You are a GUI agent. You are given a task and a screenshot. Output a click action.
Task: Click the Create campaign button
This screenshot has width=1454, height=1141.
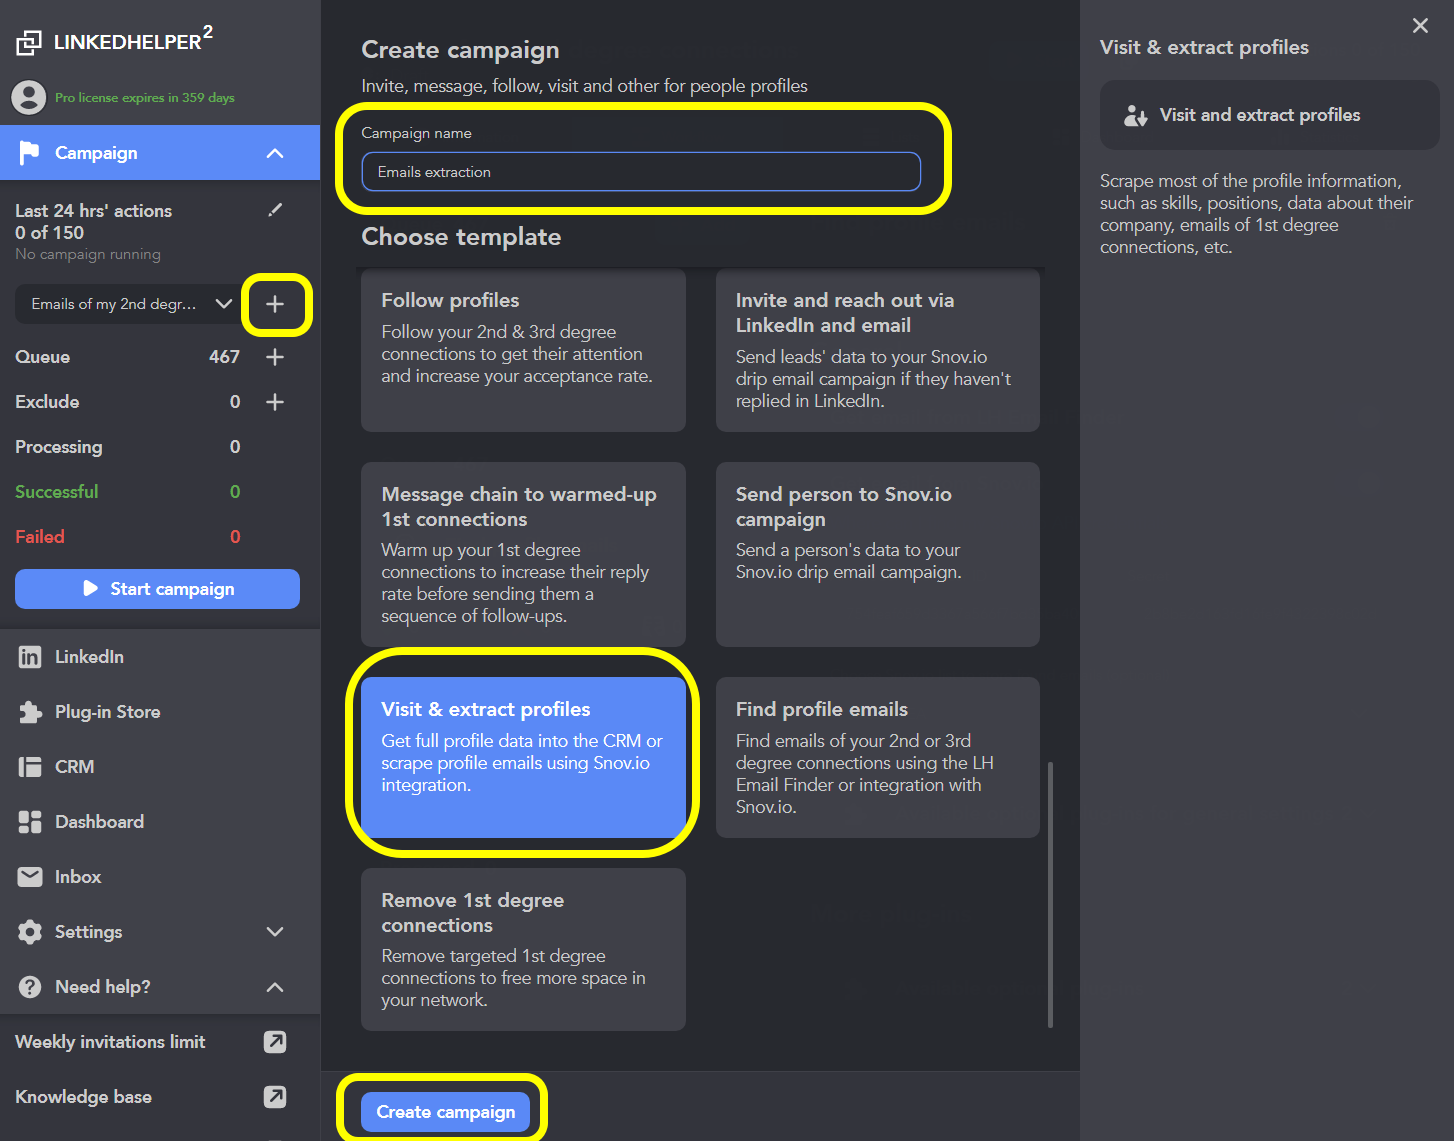(445, 1112)
